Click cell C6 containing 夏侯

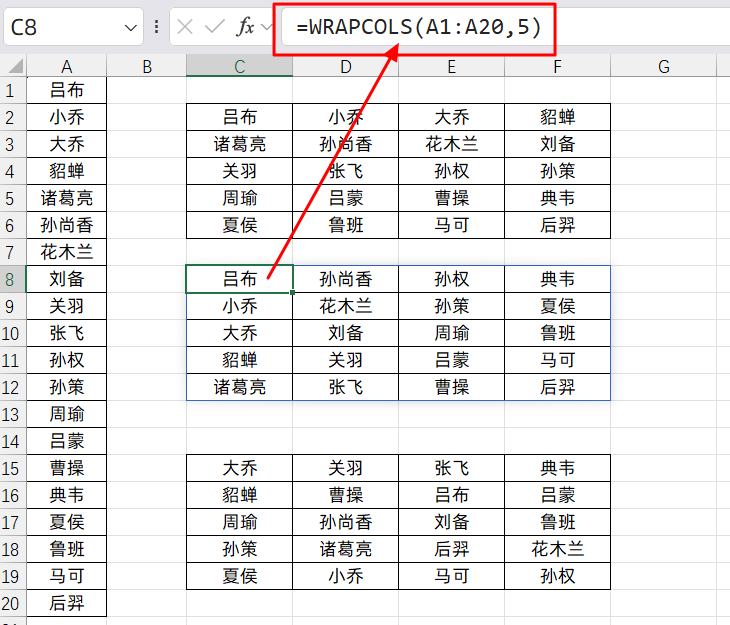[239, 225]
